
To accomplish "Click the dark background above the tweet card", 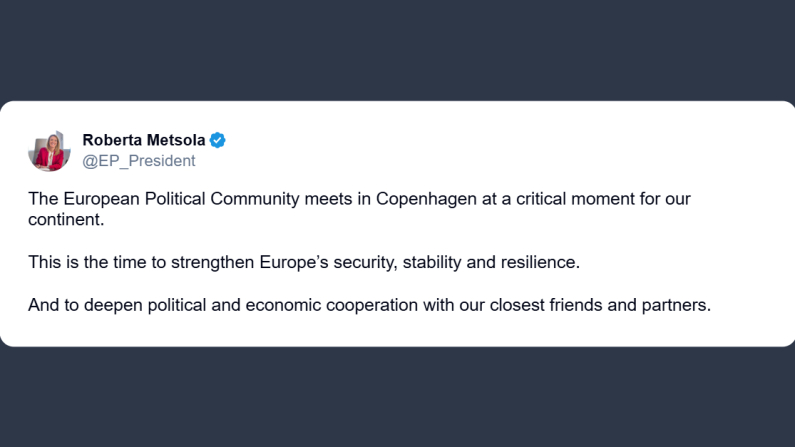I will [397, 50].
